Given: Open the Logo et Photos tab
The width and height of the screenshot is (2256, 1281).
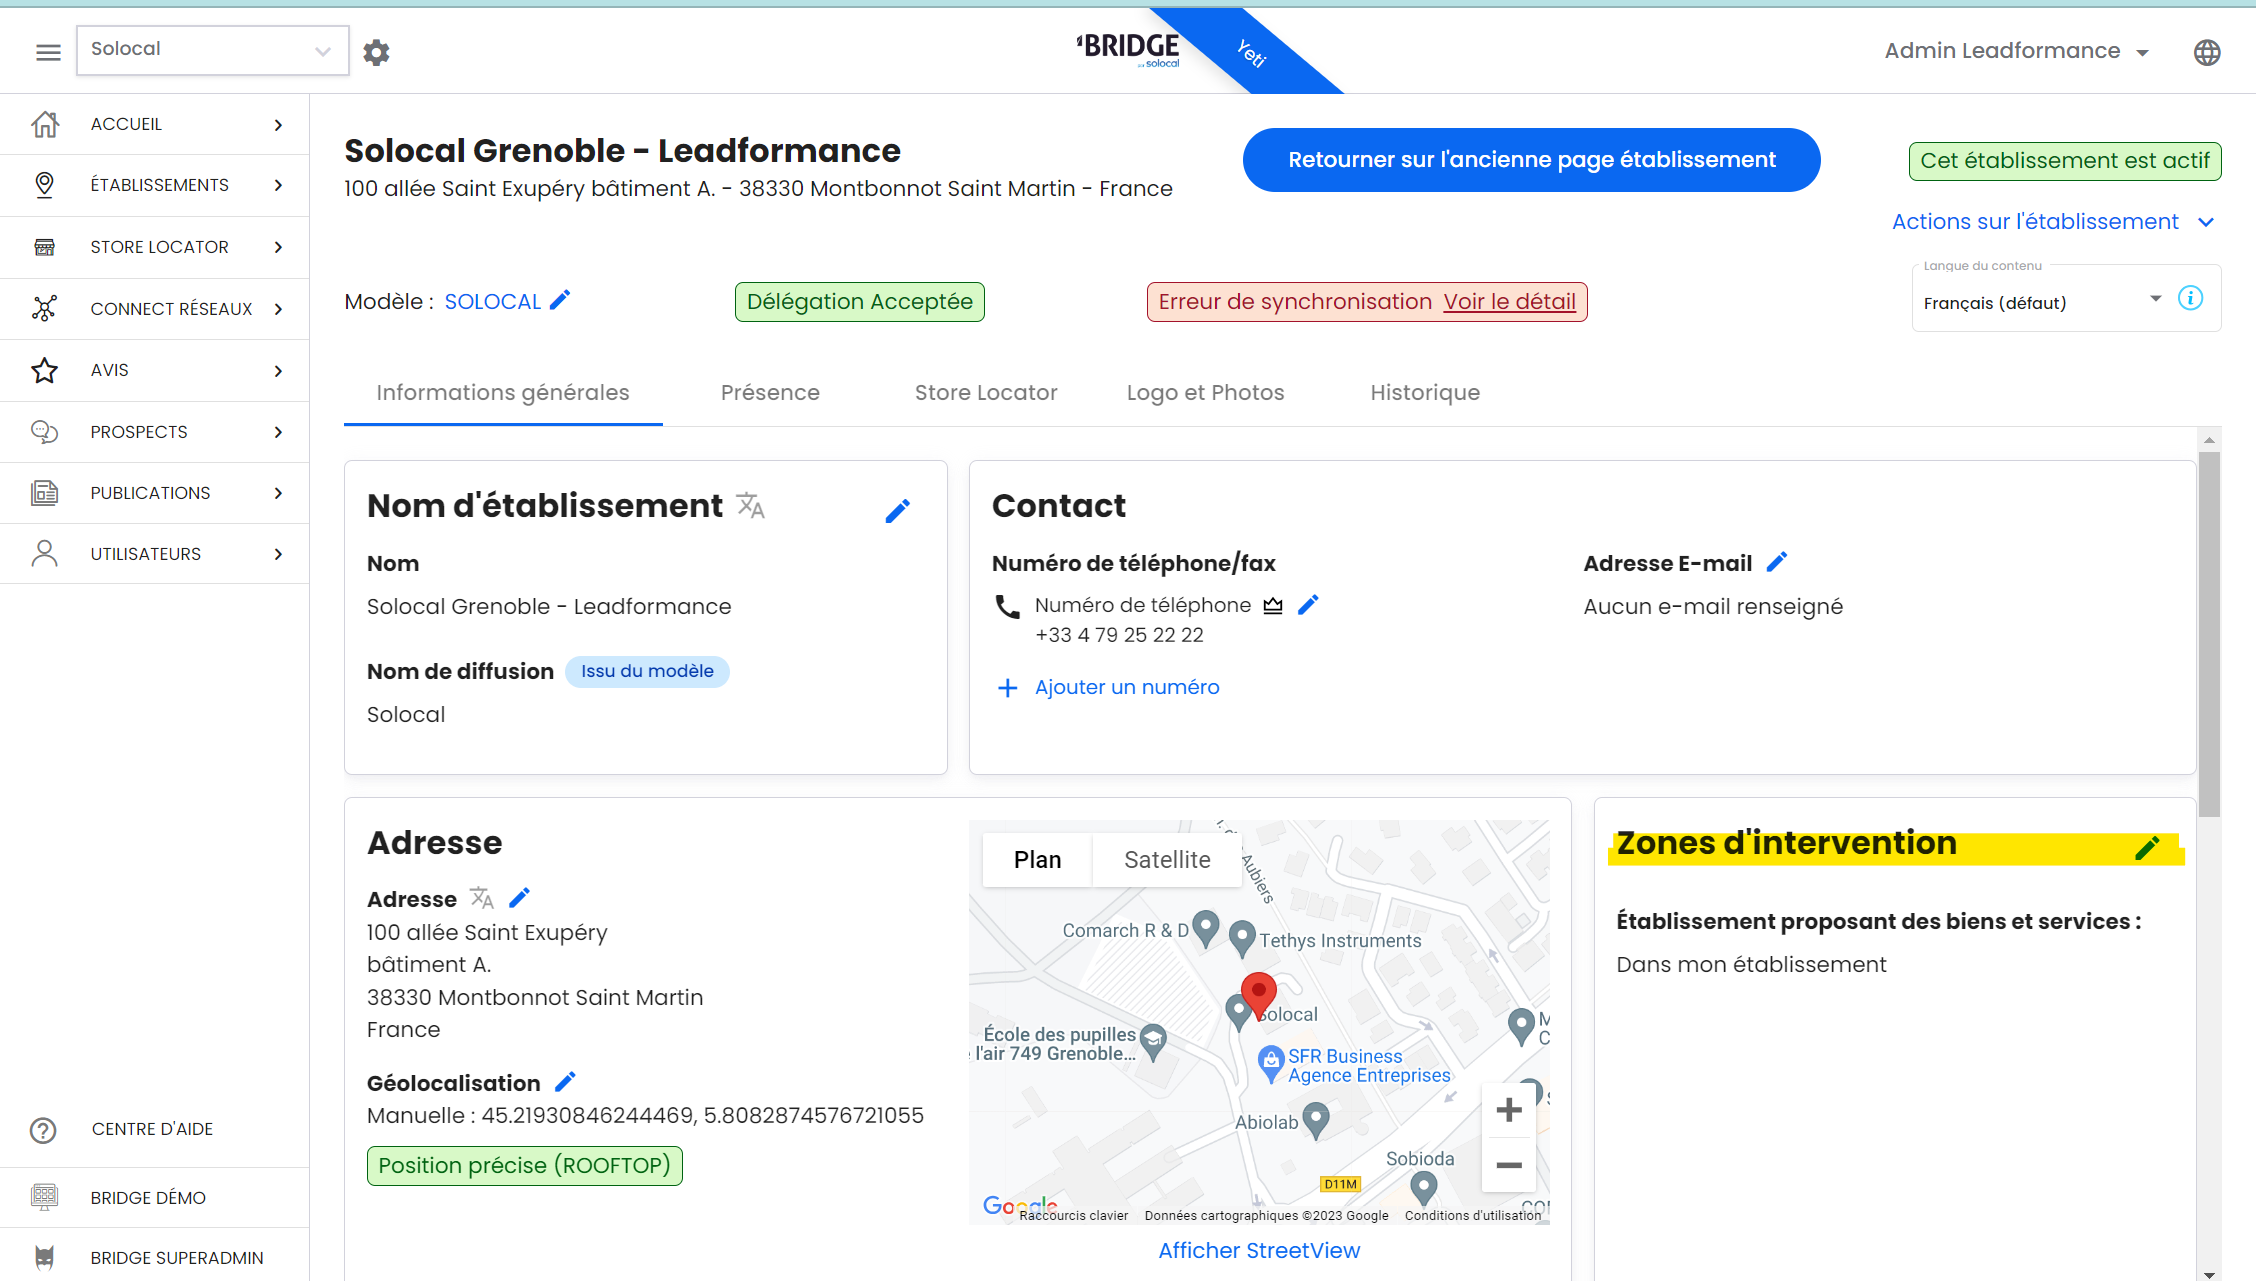Looking at the screenshot, I should [x=1205, y=393].
